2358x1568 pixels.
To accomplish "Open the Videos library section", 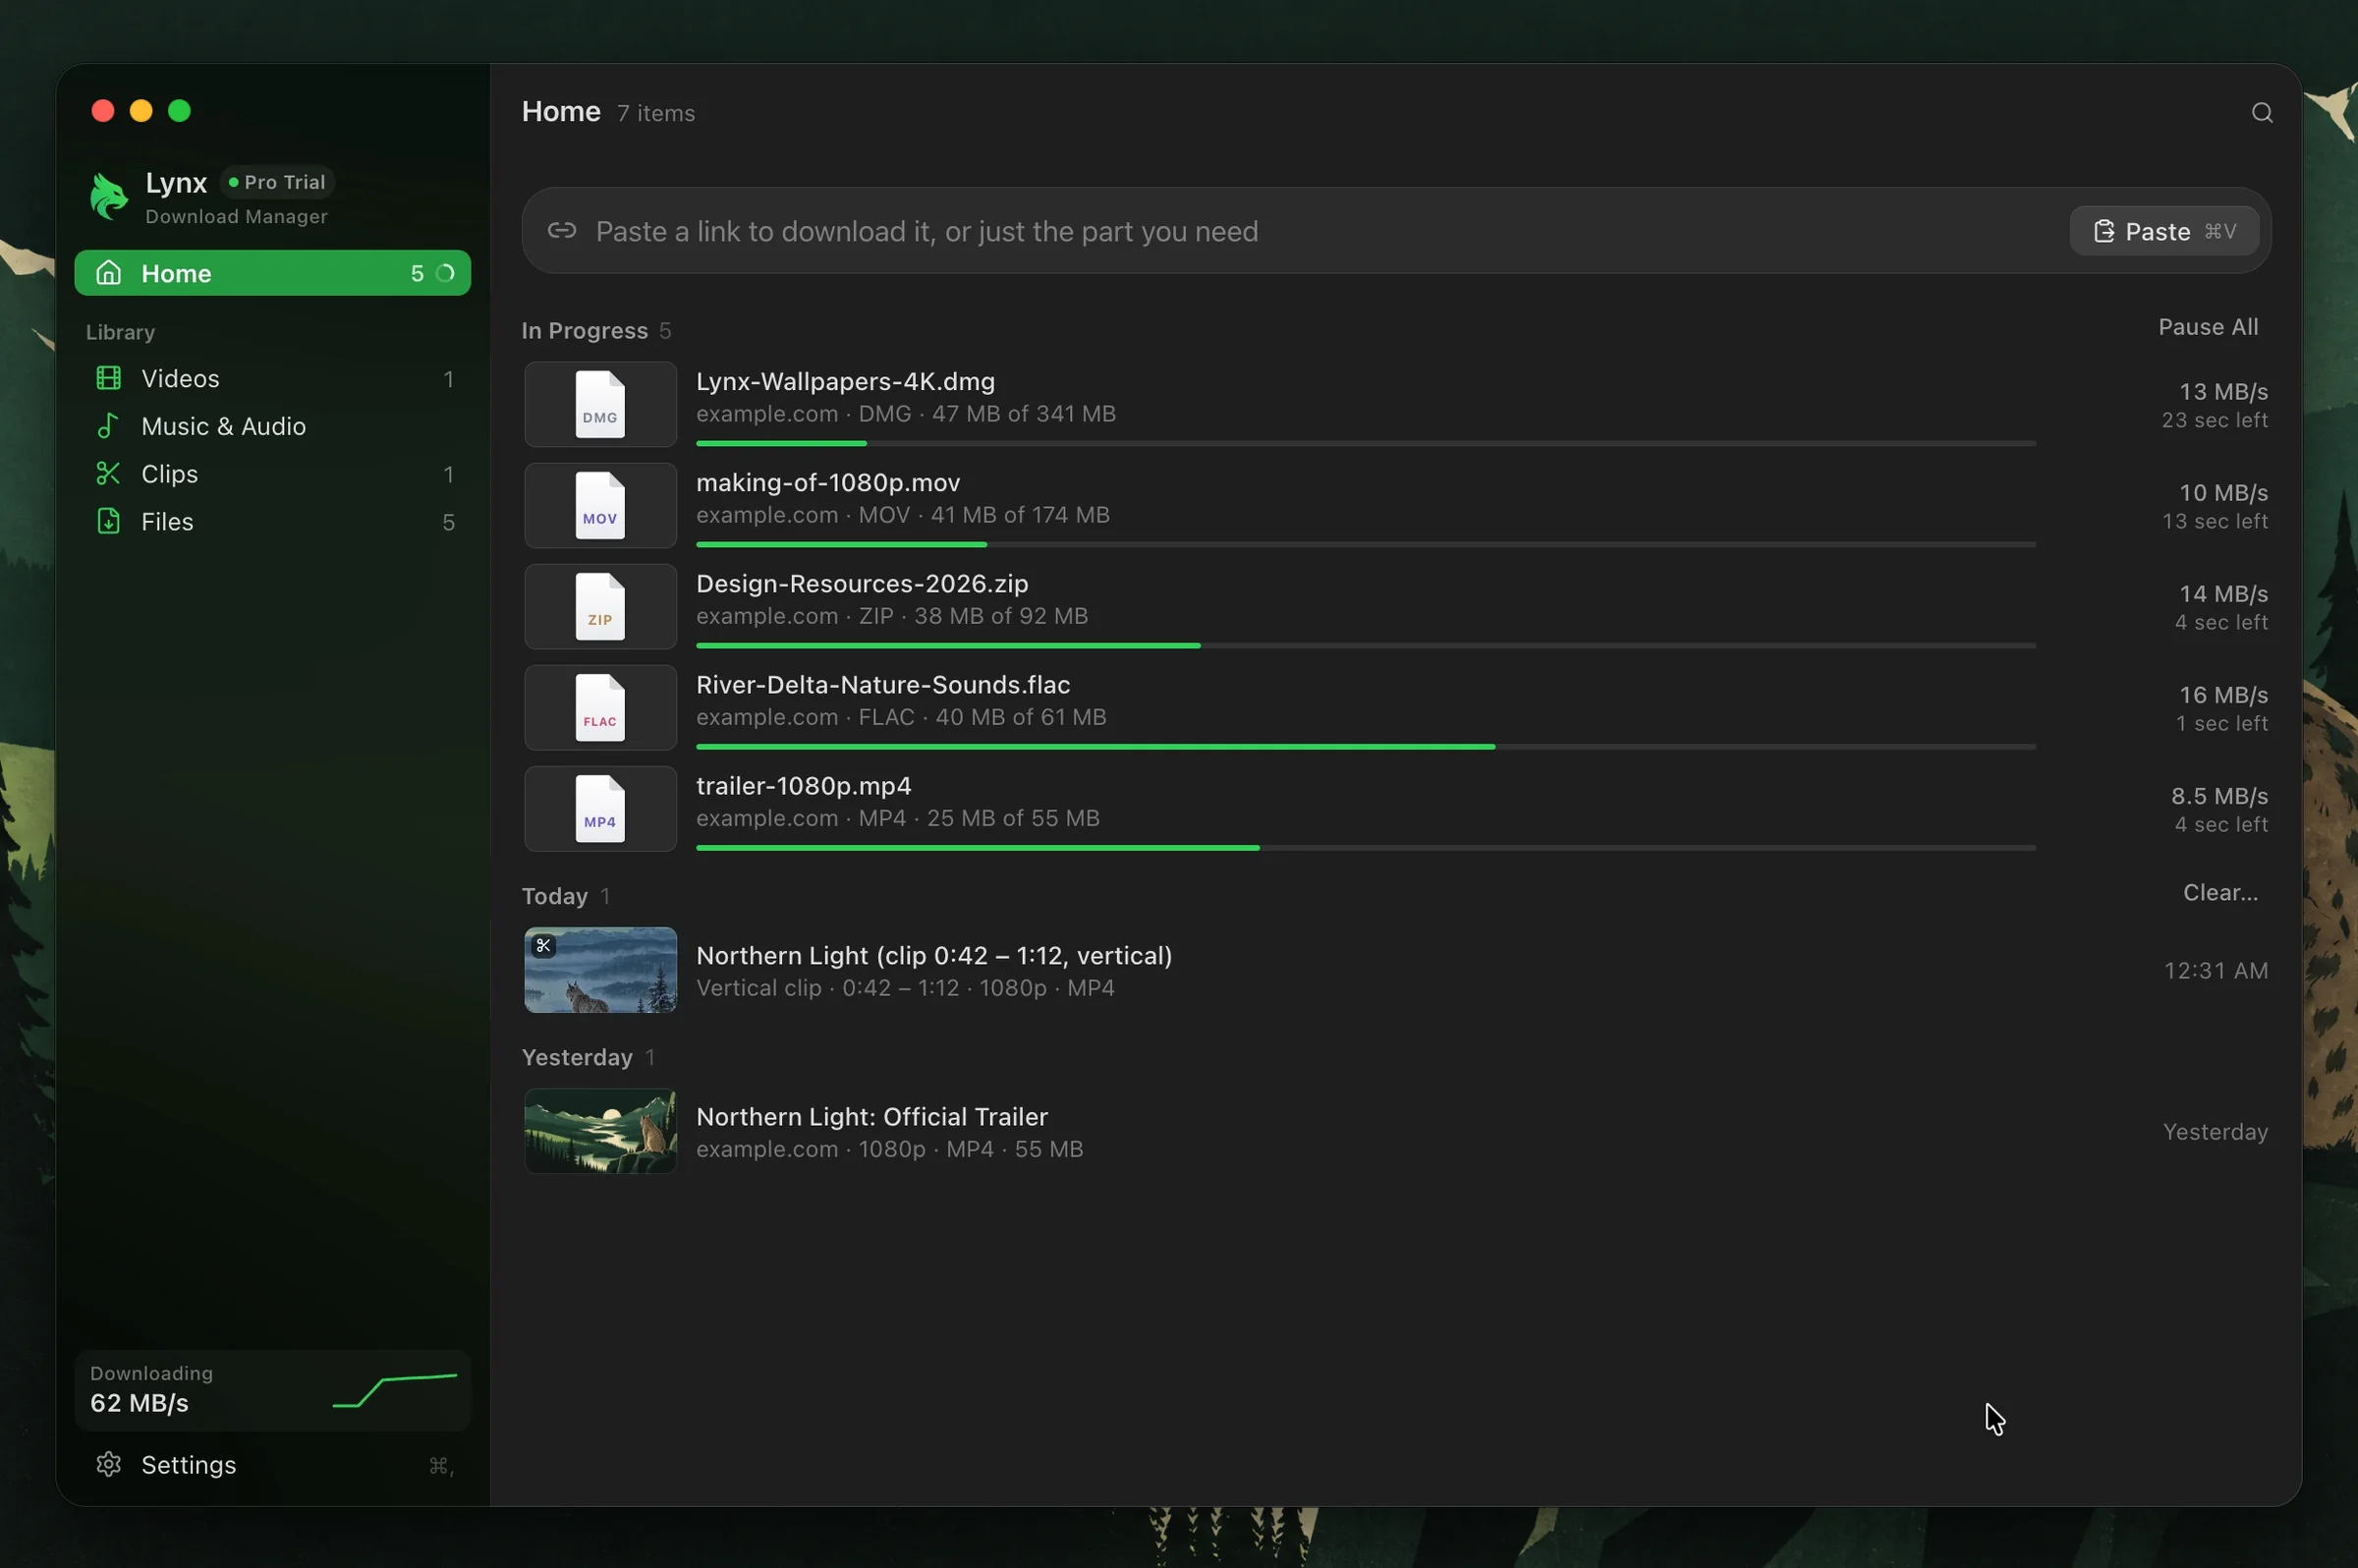I will click(x=272, y=379).
